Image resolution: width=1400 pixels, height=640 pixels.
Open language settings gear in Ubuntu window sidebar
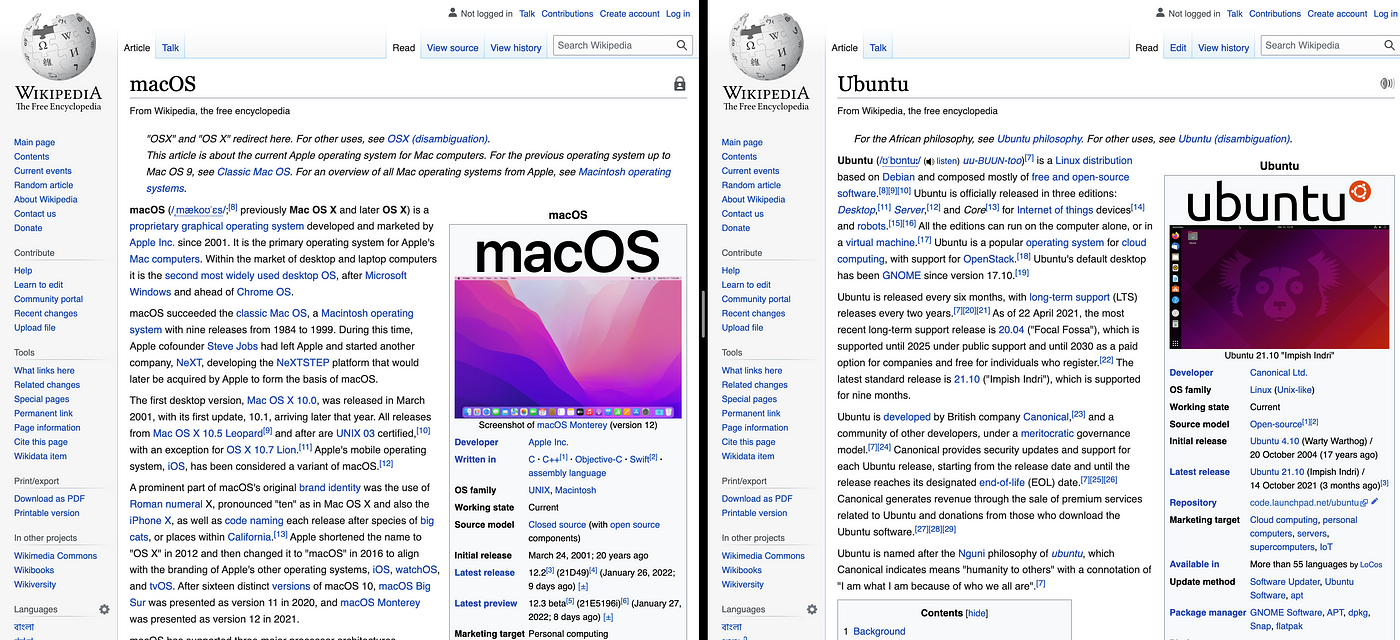[812, 609]
